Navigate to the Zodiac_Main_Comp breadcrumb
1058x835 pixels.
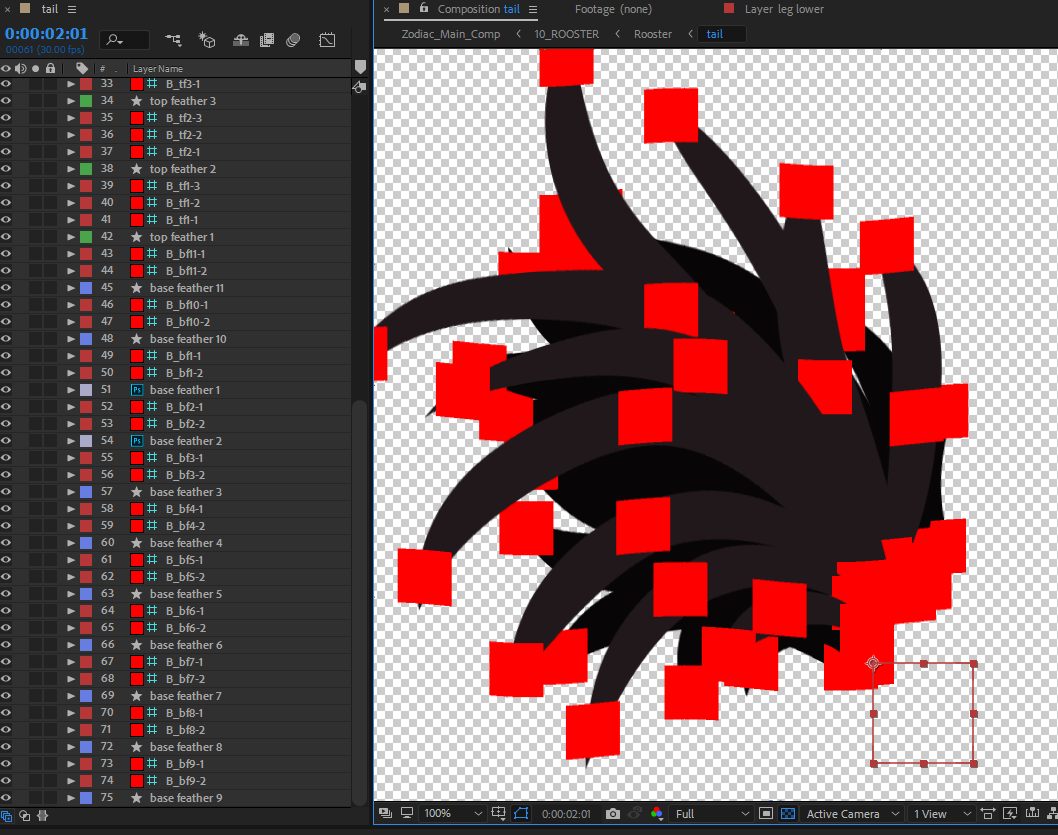[x=451, y=34]
